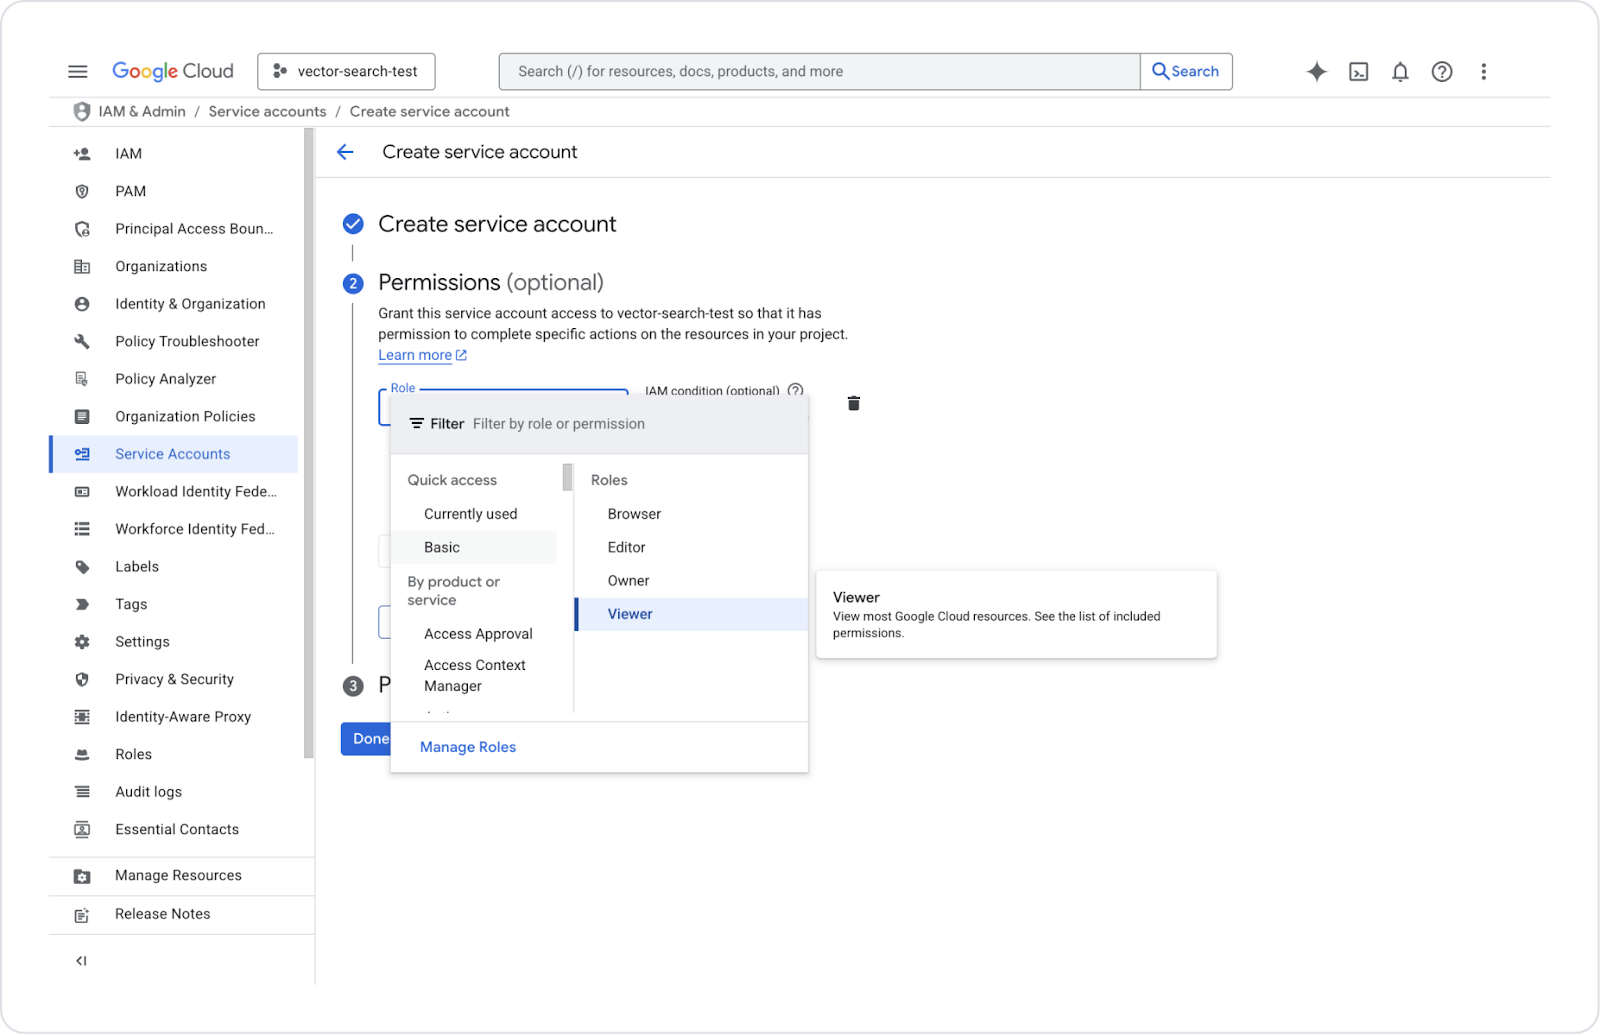
Task: Go back using the arrow icon
Action: 345,152
